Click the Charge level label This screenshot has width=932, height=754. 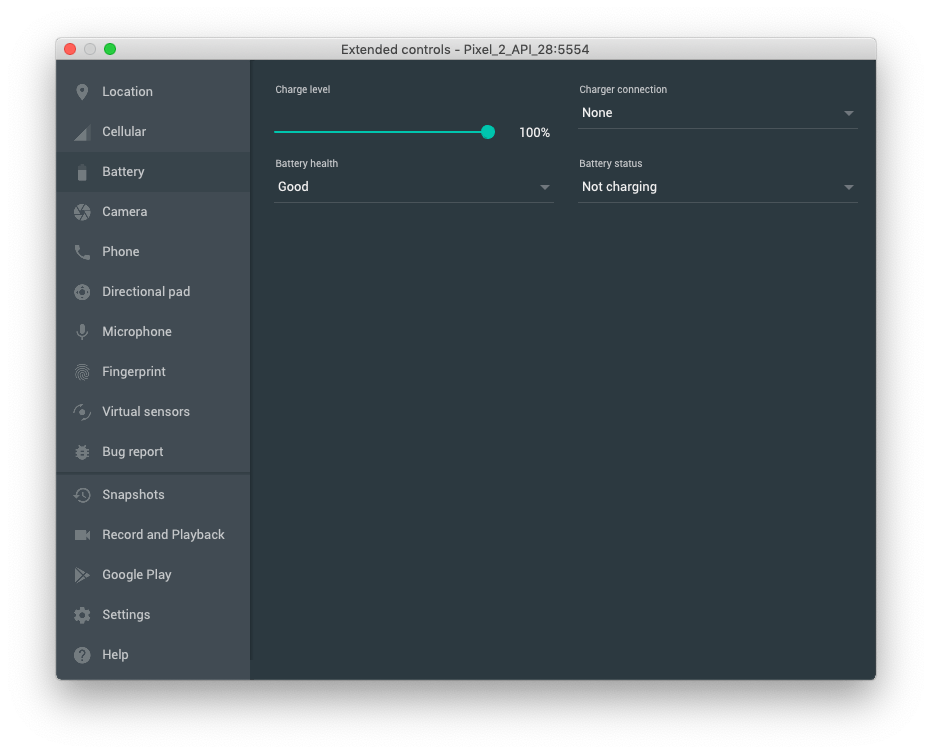pyautogui.click(x=303, y=89)
